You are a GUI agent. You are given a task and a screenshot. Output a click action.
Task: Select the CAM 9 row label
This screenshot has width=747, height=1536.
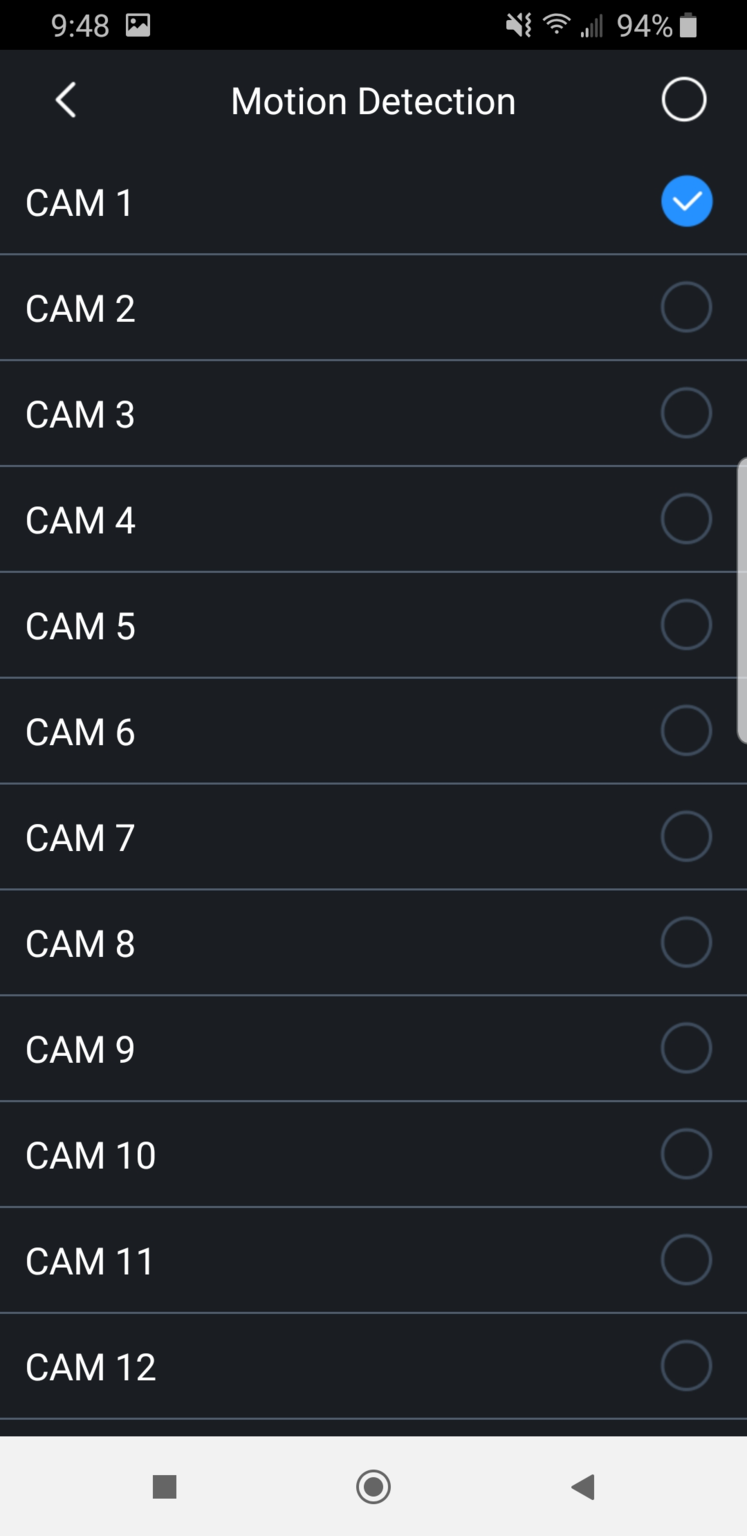point(80,1050)
